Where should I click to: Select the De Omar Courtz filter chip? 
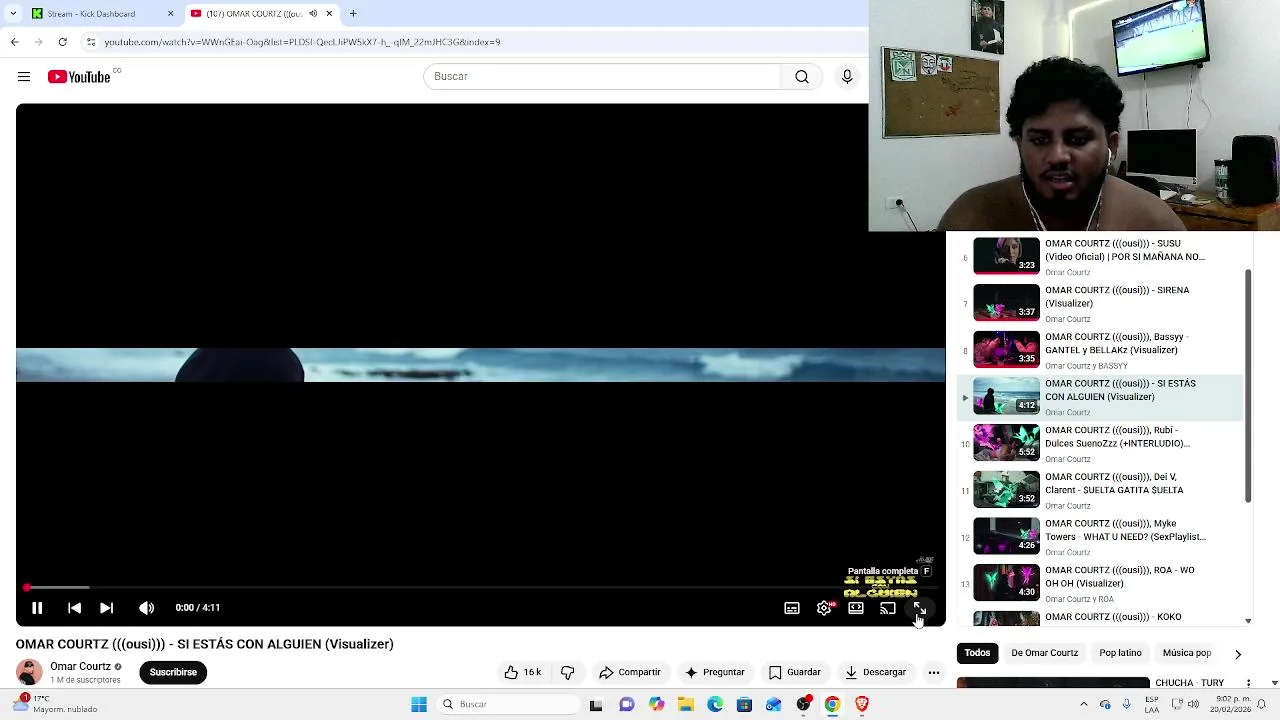[1044, 653]
